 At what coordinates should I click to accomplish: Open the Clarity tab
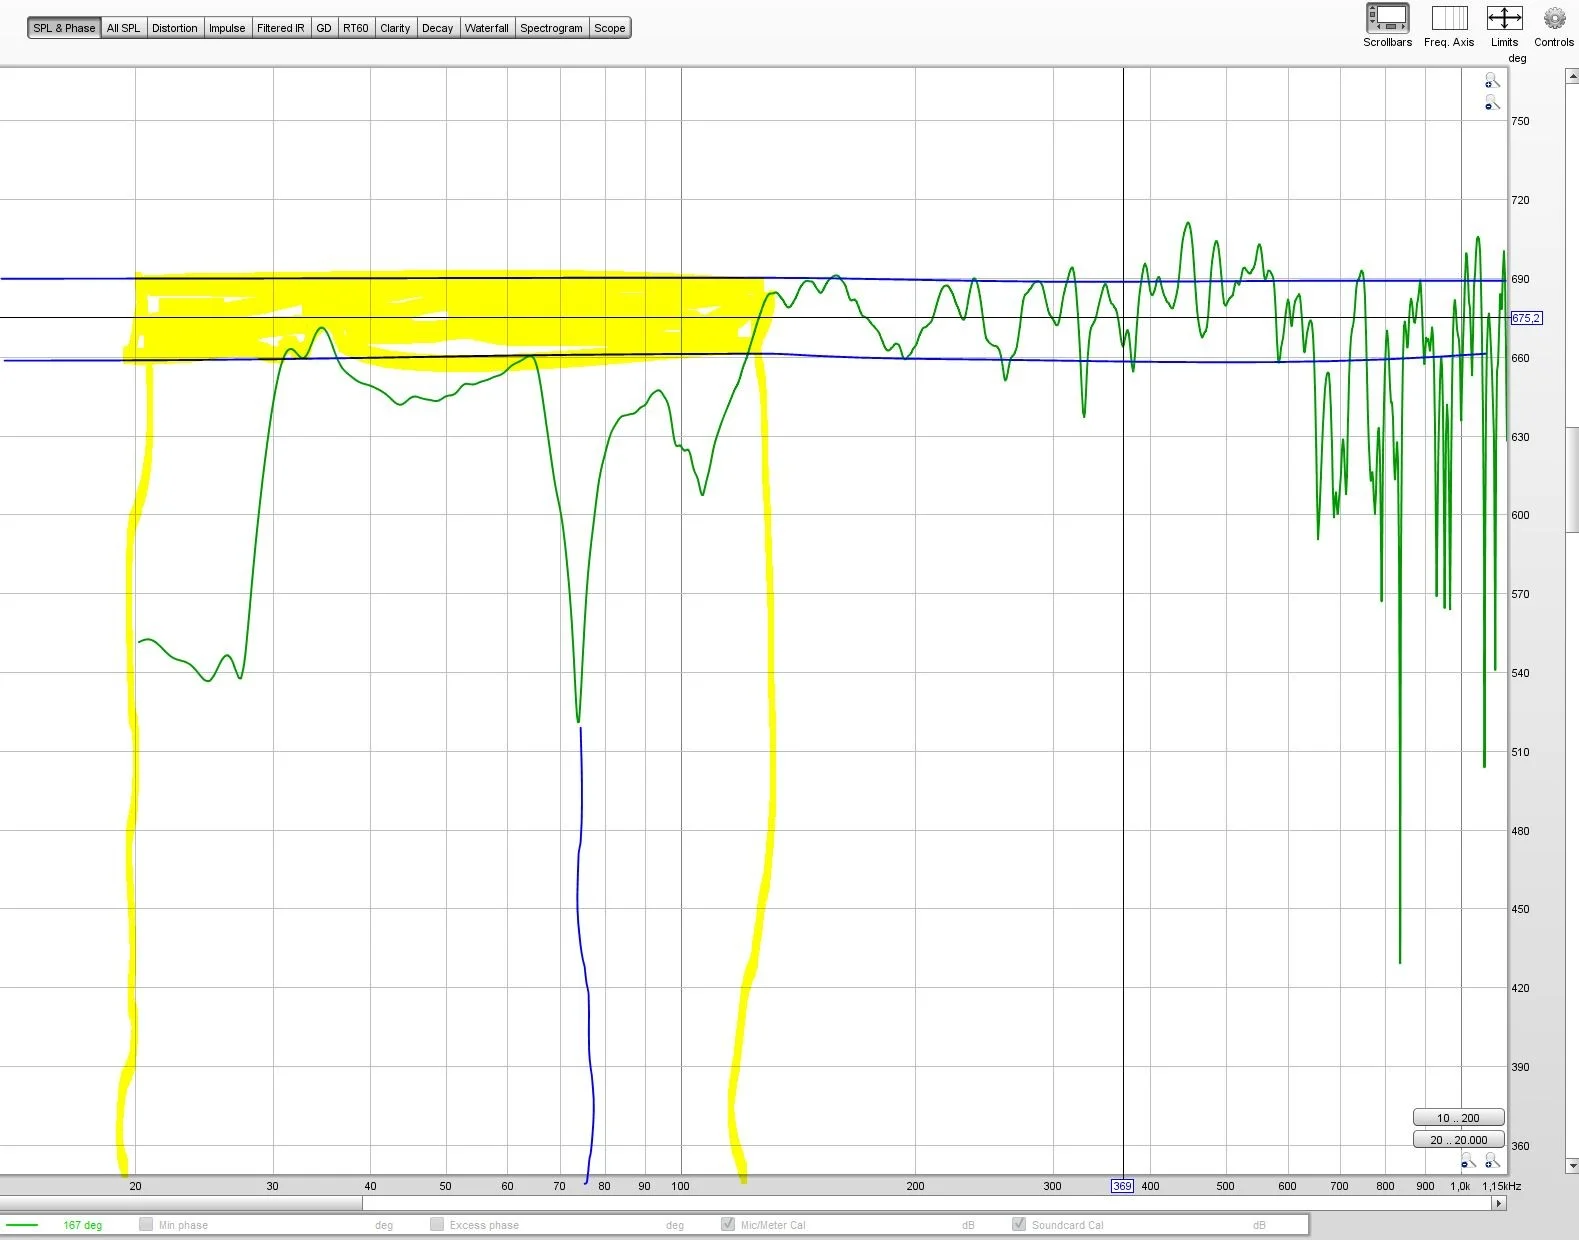pyautogui.click(x=395, y=28)
